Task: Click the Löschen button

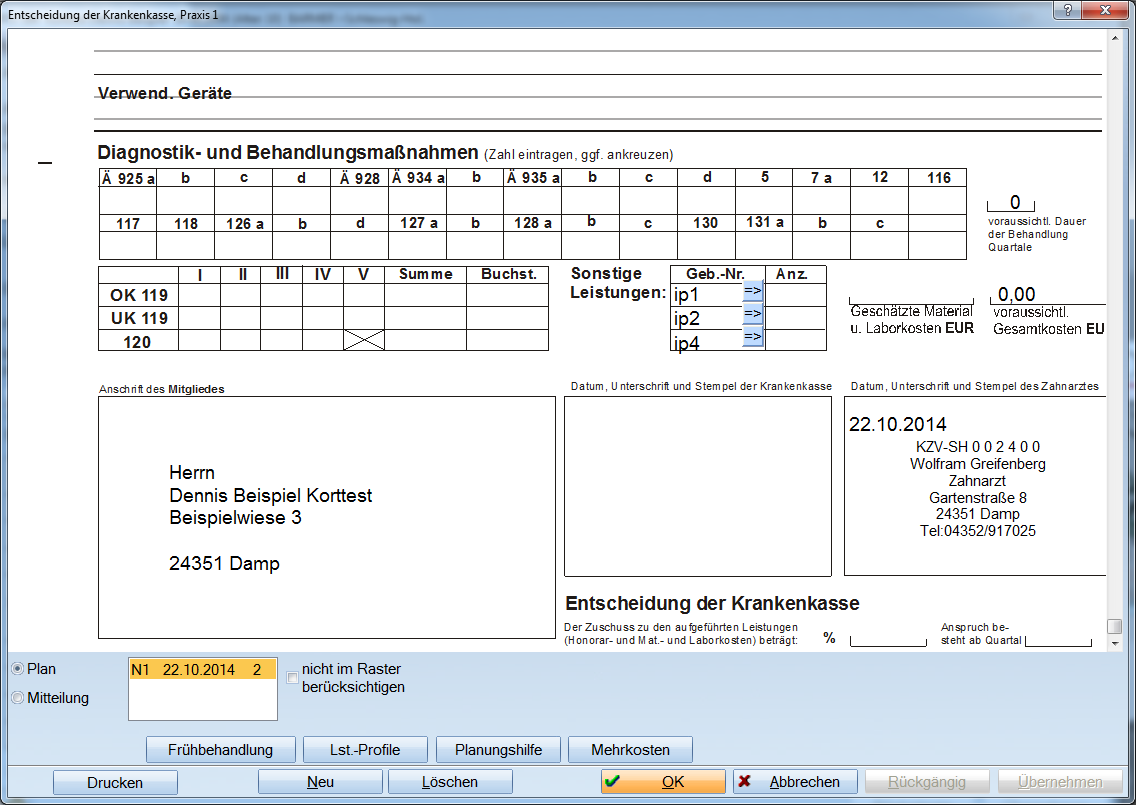Action: tap(450, 782)
